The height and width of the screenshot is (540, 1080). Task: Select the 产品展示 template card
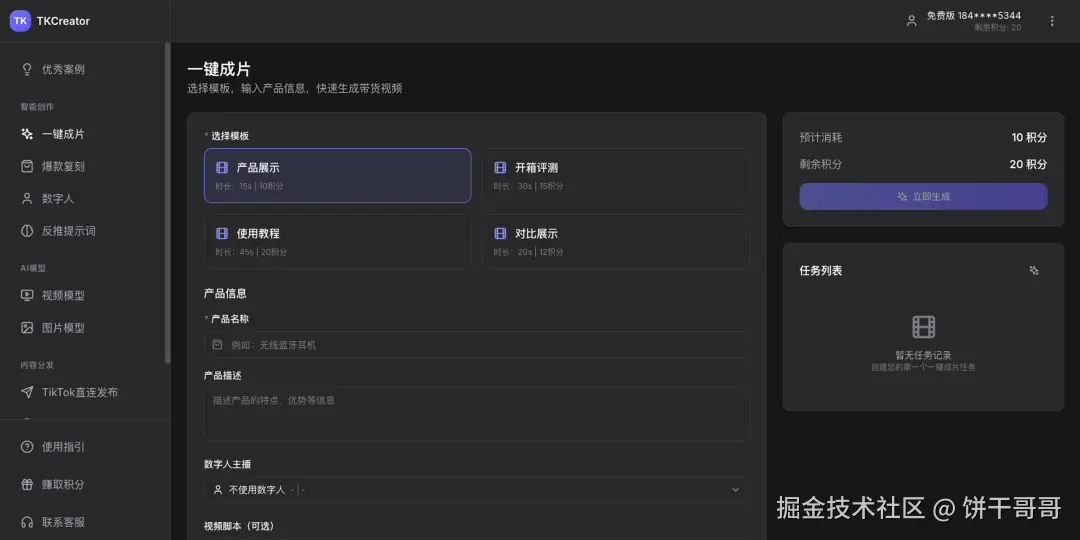tap(338, 176)
